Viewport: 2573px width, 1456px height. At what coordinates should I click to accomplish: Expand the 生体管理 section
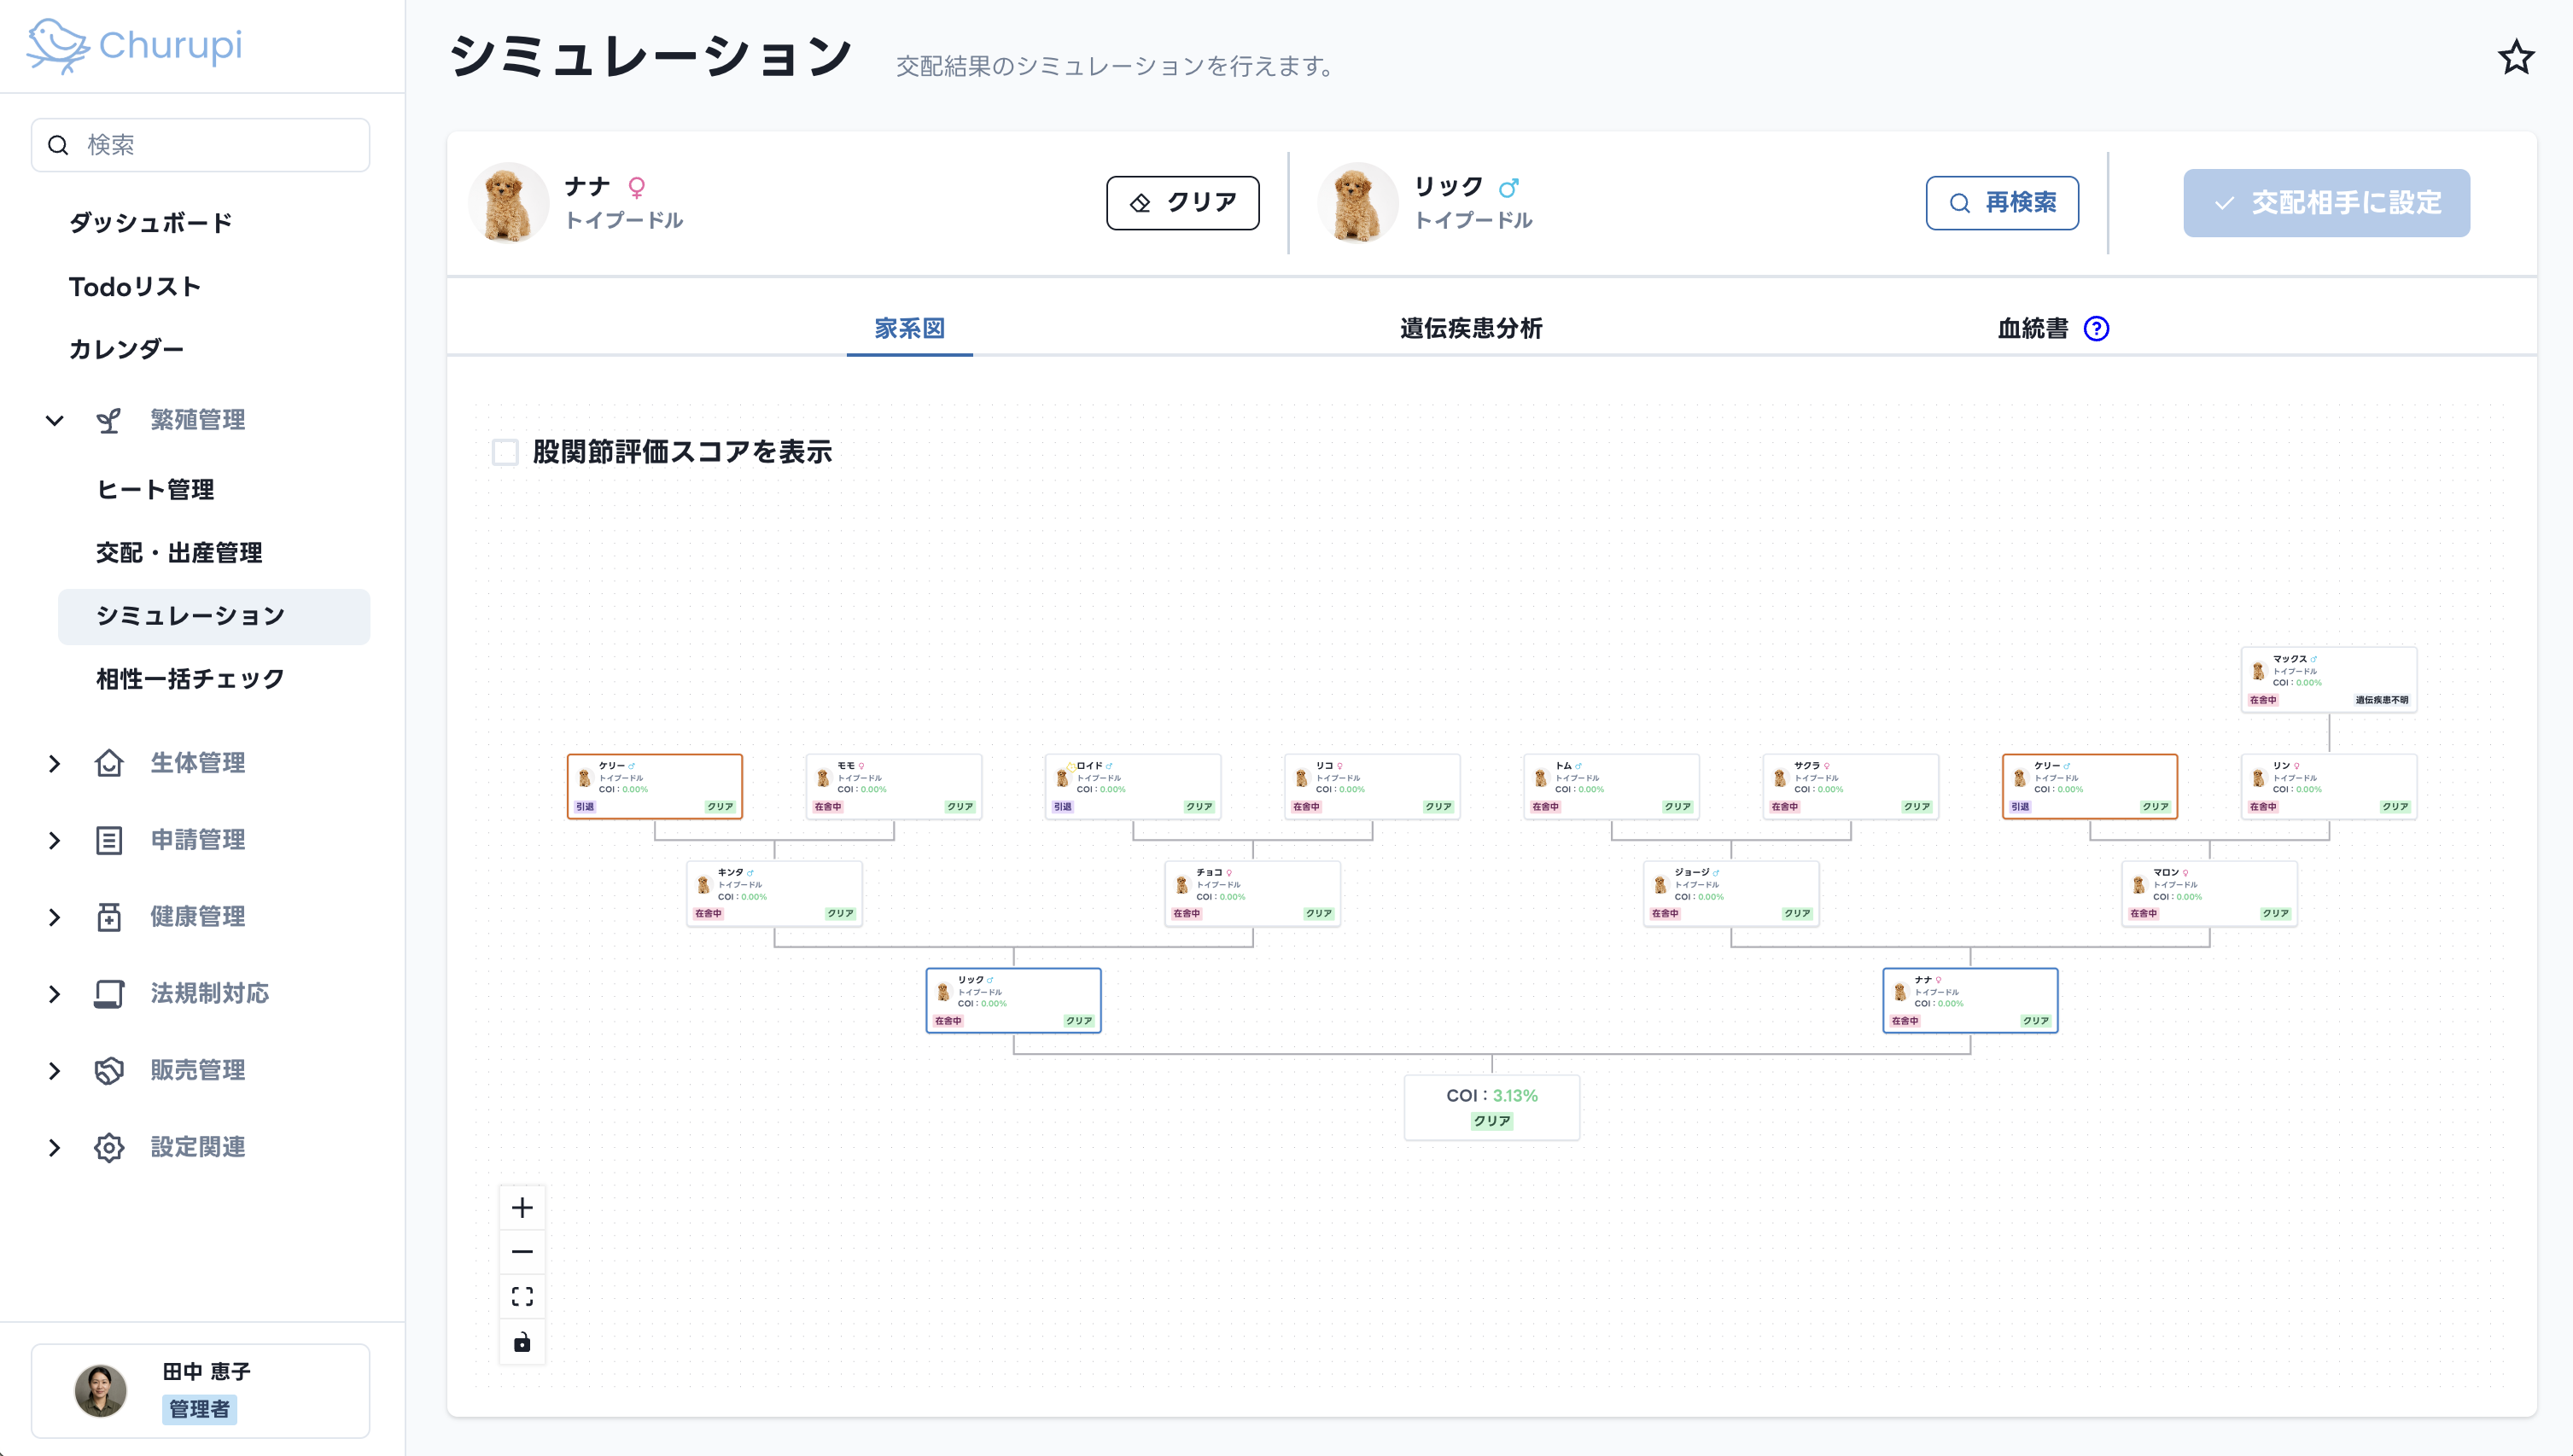pos(54,763)
